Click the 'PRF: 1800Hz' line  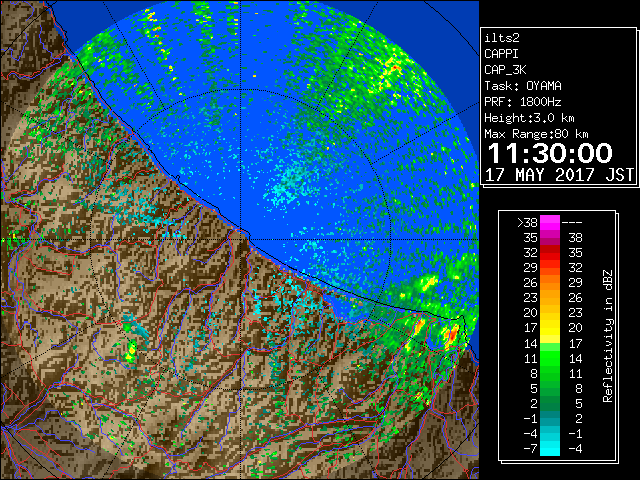point(523,102)
